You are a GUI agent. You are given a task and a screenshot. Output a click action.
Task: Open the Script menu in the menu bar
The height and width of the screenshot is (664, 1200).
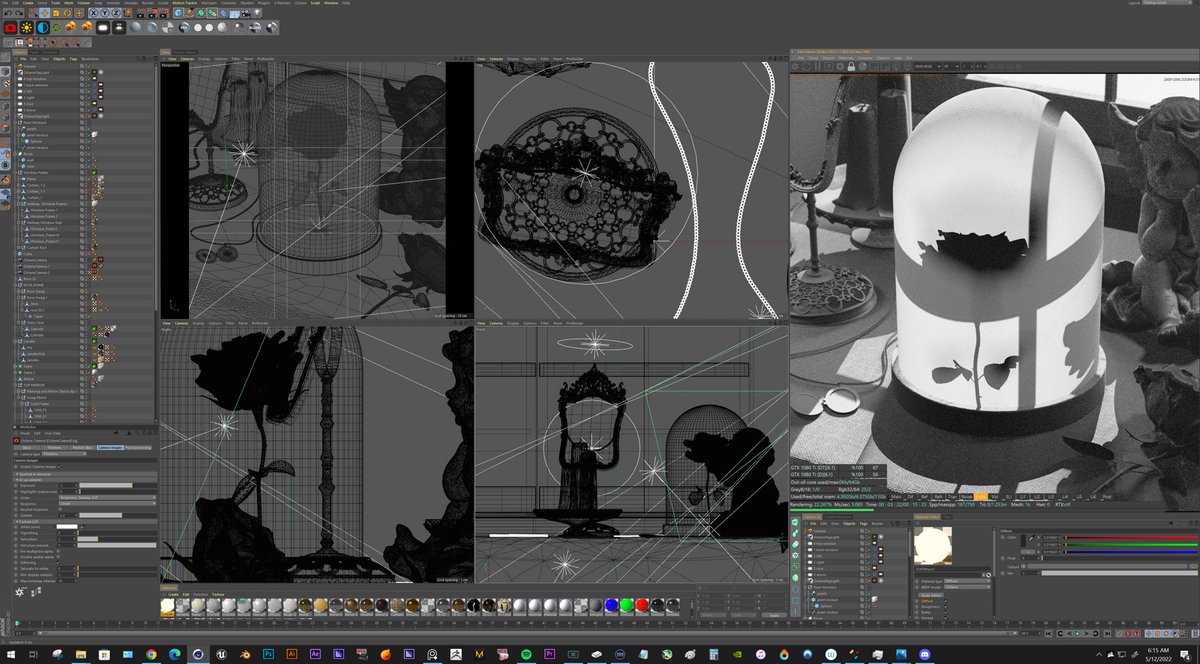point(314,3)
